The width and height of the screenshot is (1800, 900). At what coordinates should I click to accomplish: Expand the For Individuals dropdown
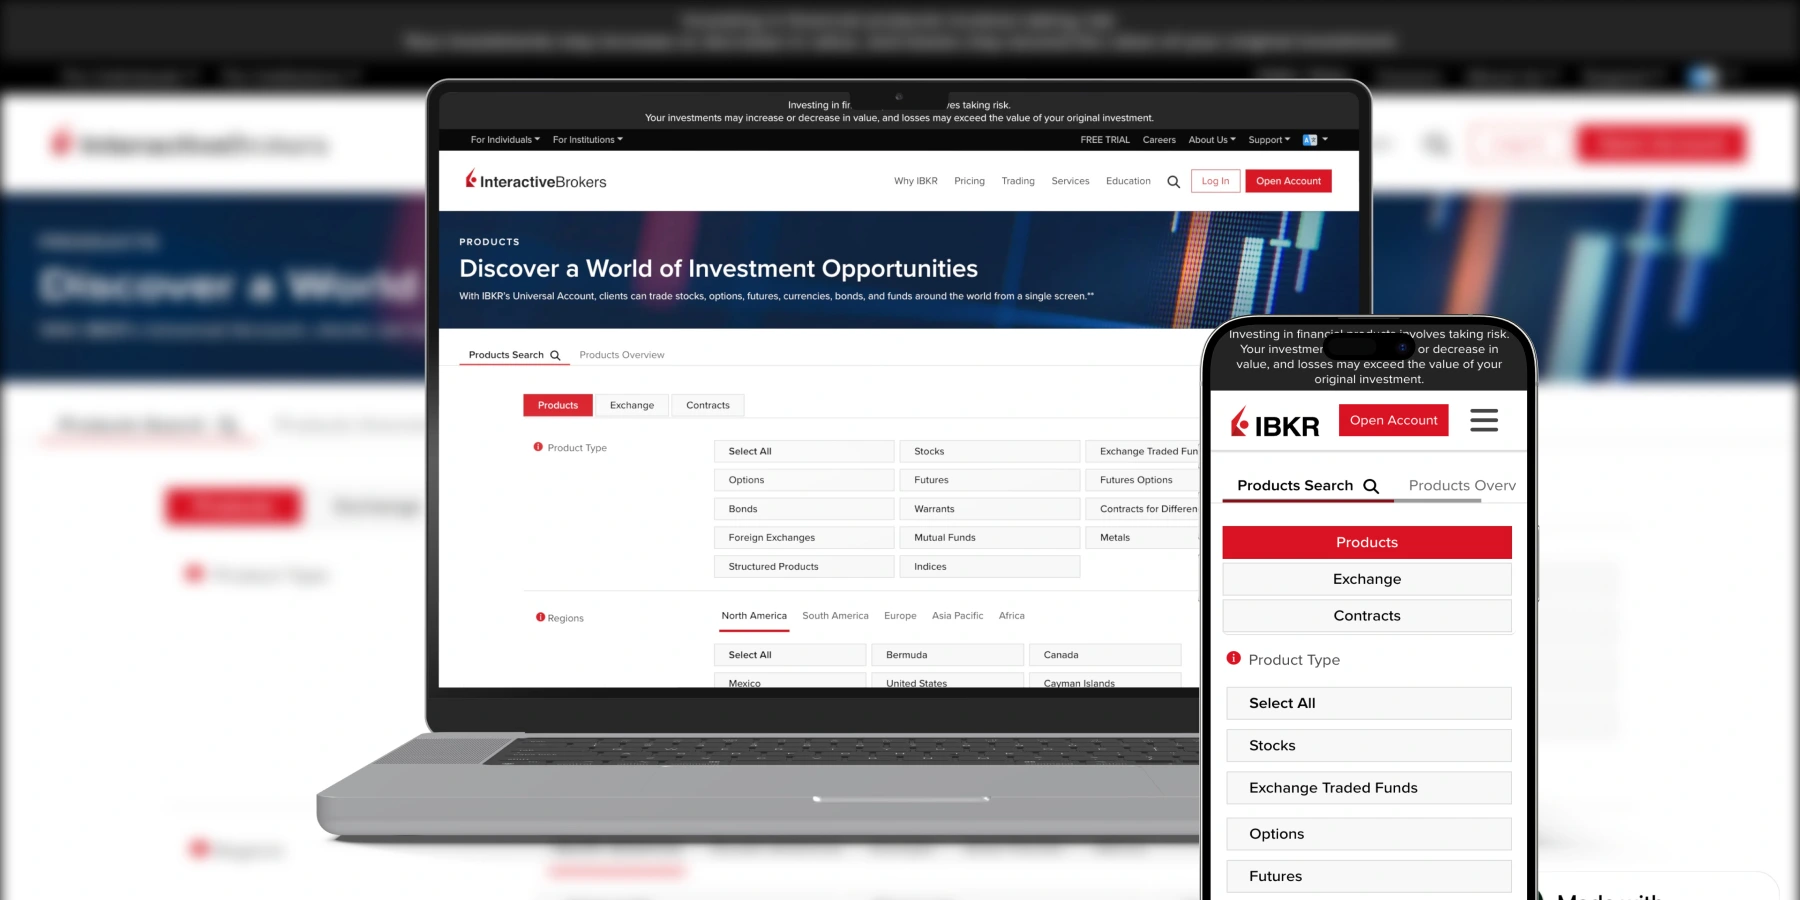[503, 139]
